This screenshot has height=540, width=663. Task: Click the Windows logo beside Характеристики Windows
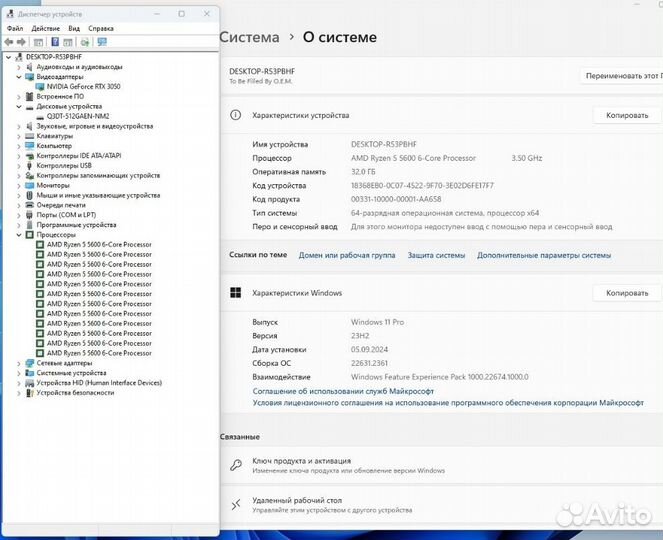point(236,293)
